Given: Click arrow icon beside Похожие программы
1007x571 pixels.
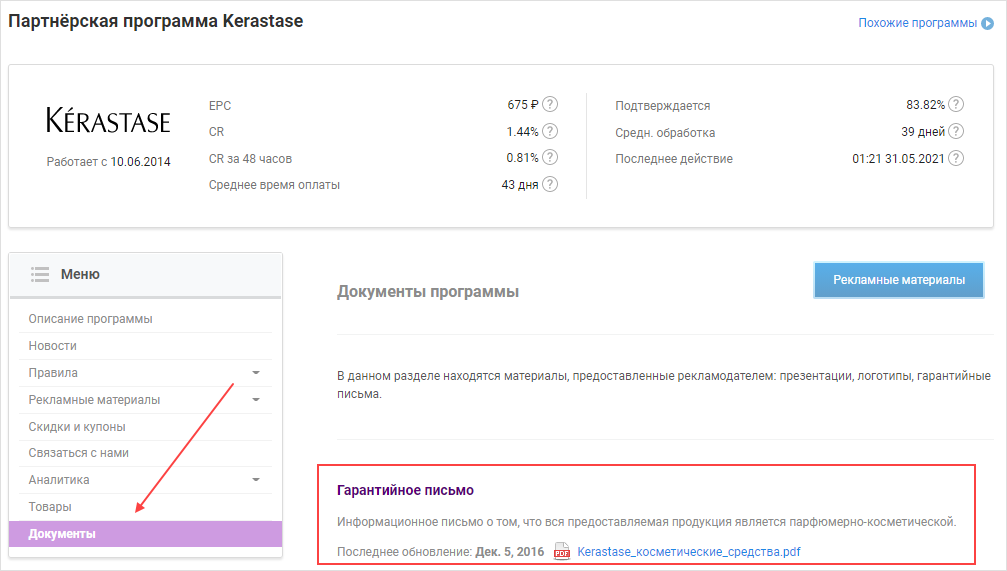Looking at the screenshot, I should (x=988, y=23).
